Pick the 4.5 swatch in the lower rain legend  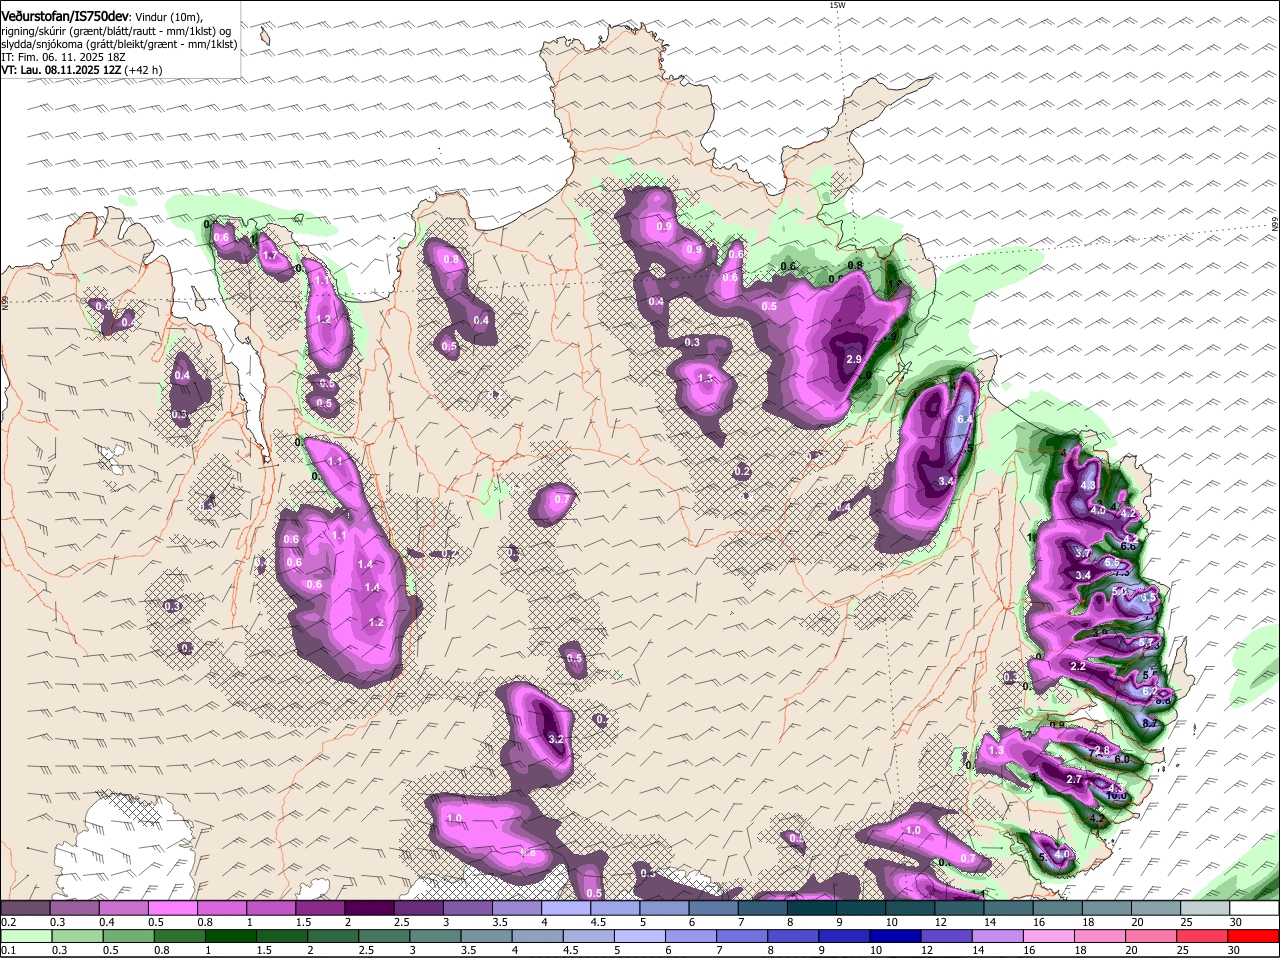(590, 936)
